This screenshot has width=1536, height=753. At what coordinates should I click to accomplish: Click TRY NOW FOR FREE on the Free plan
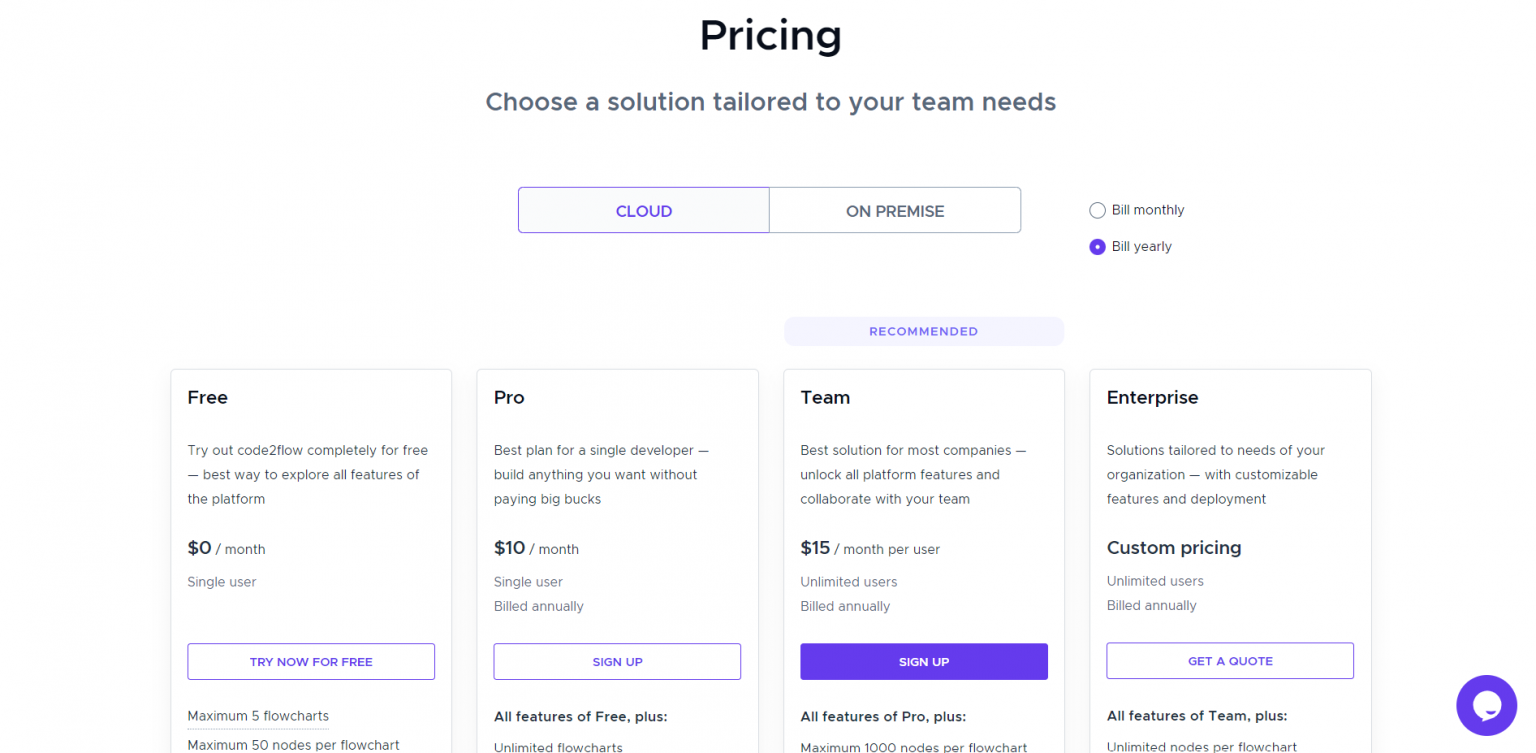point(311,661)
